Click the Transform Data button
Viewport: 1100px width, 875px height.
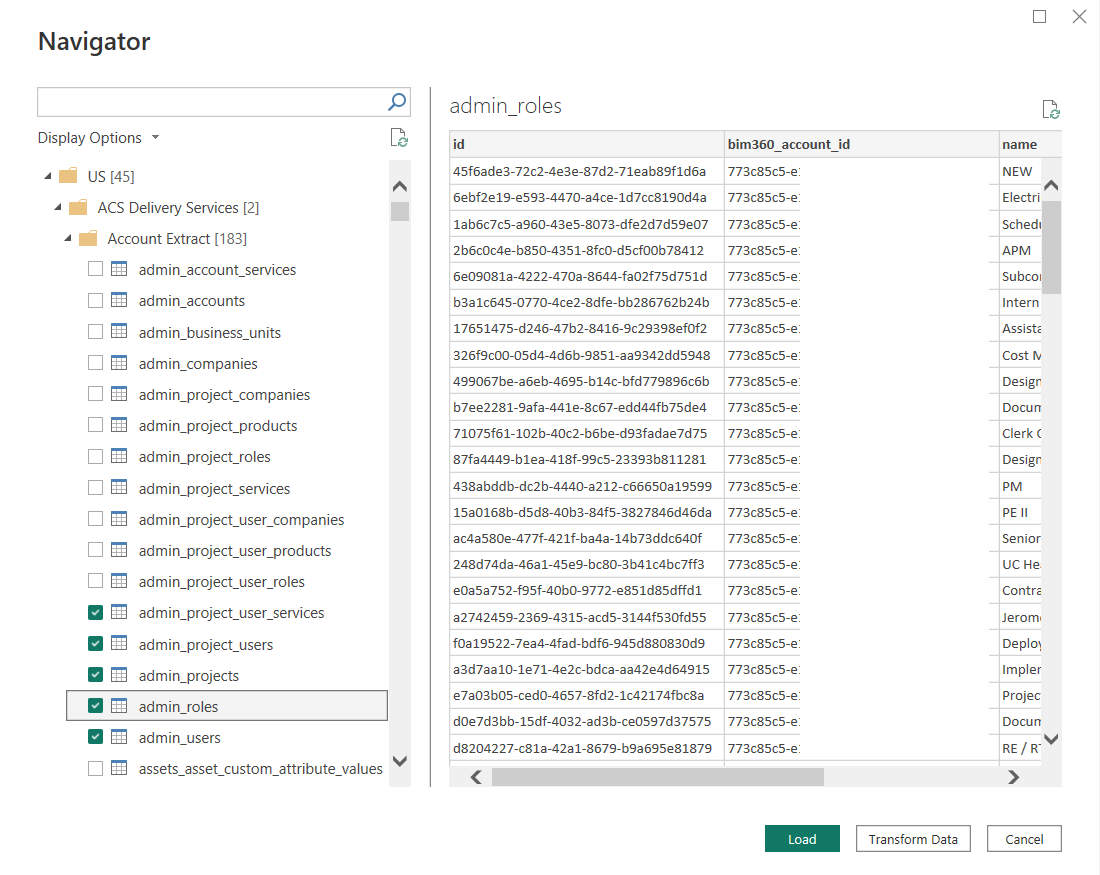912,838
